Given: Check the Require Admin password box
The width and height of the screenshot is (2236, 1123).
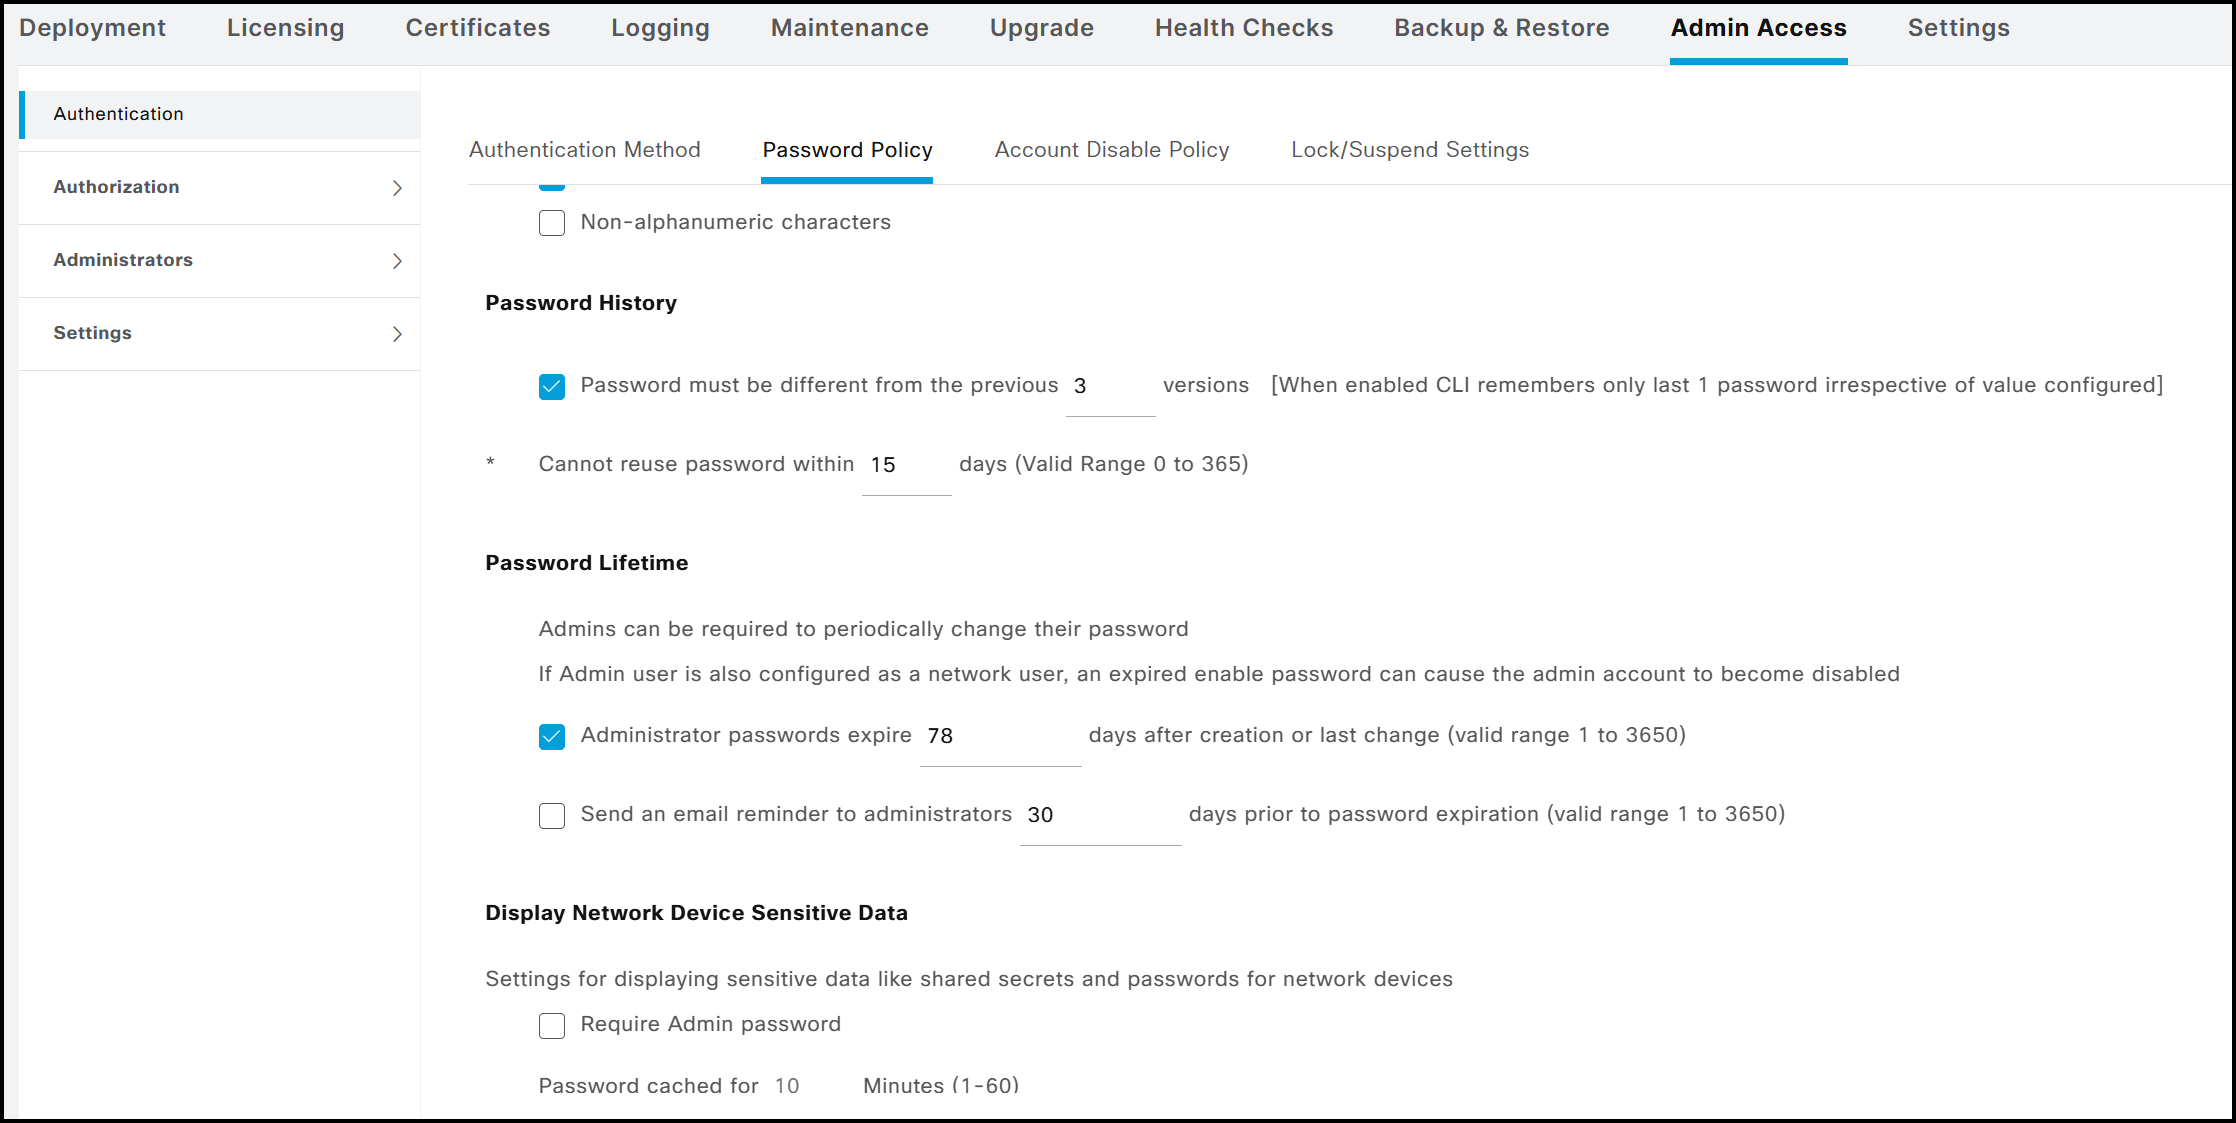Looking at the screenshot, I should (552, 1026).
